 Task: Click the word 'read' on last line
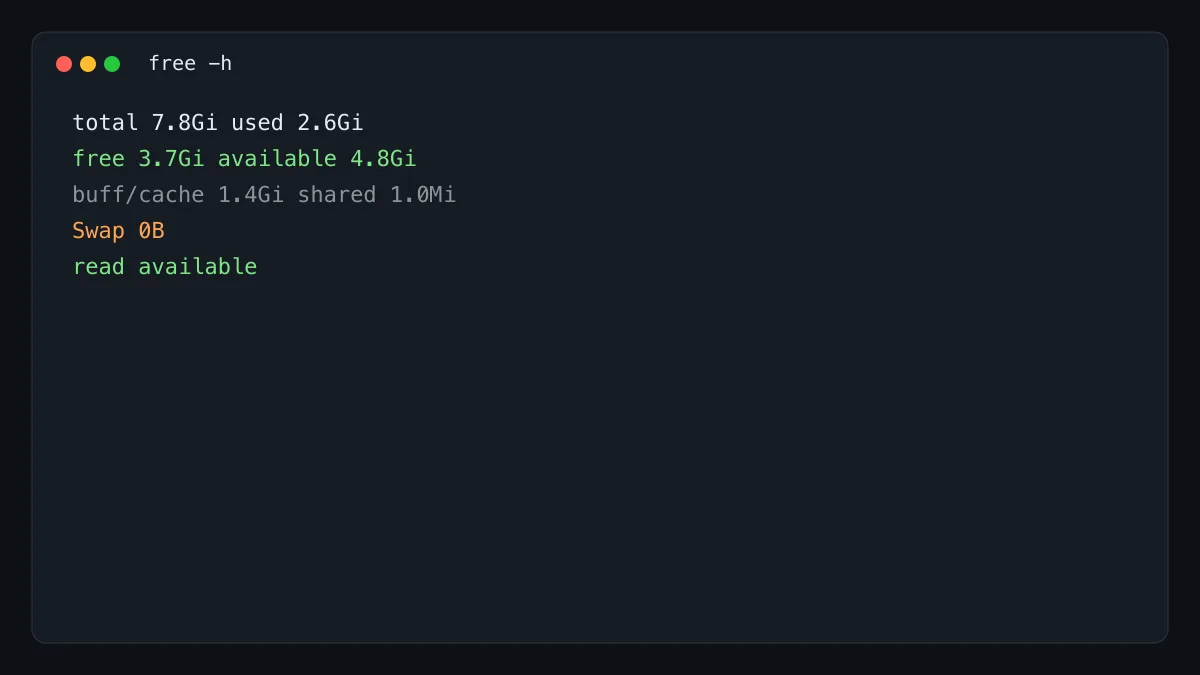(99, 267)
